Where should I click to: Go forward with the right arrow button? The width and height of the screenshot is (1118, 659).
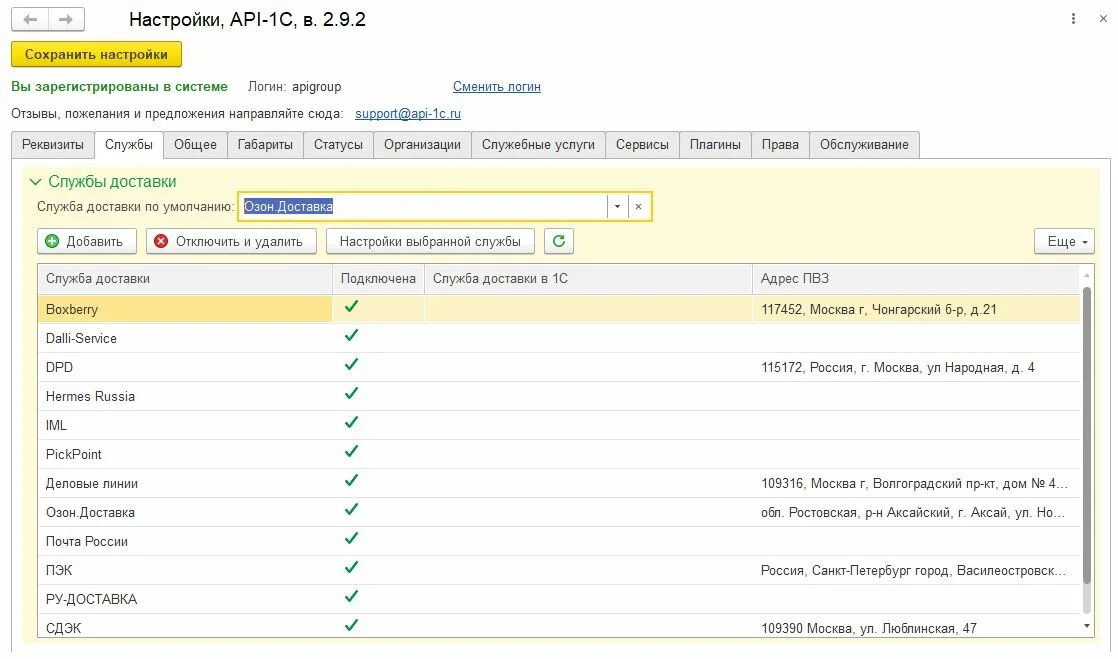click(66, 19)
